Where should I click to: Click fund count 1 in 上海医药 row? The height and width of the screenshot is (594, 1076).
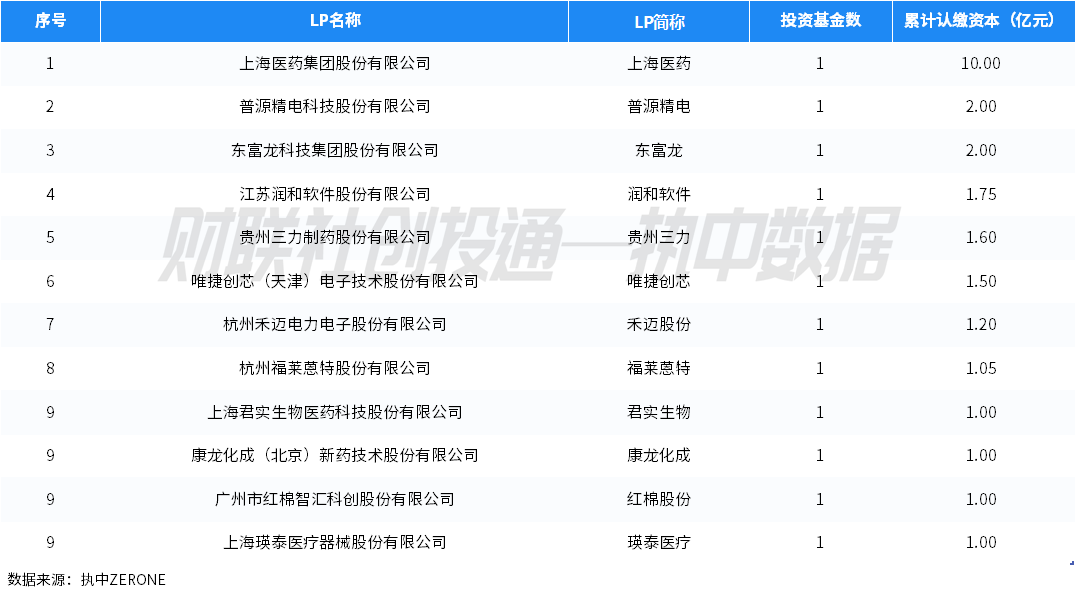click(x=820, y=64)
